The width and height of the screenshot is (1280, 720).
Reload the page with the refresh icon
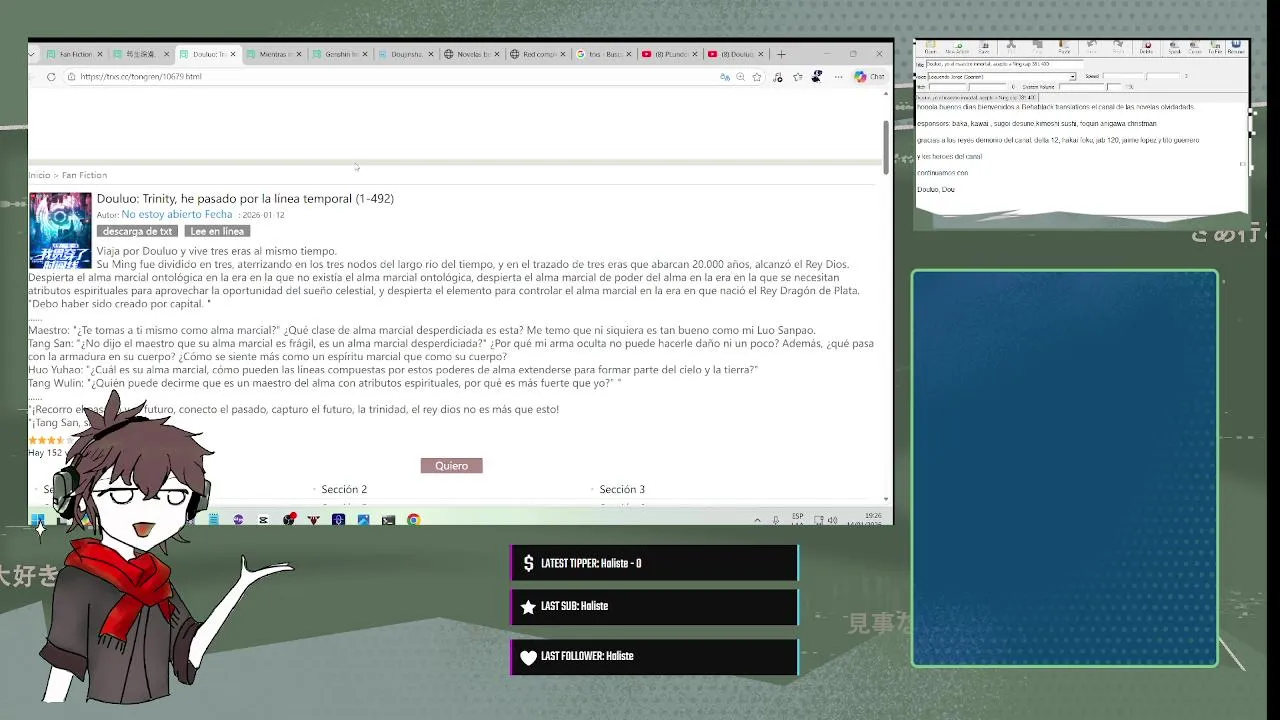tap(51, 76)
